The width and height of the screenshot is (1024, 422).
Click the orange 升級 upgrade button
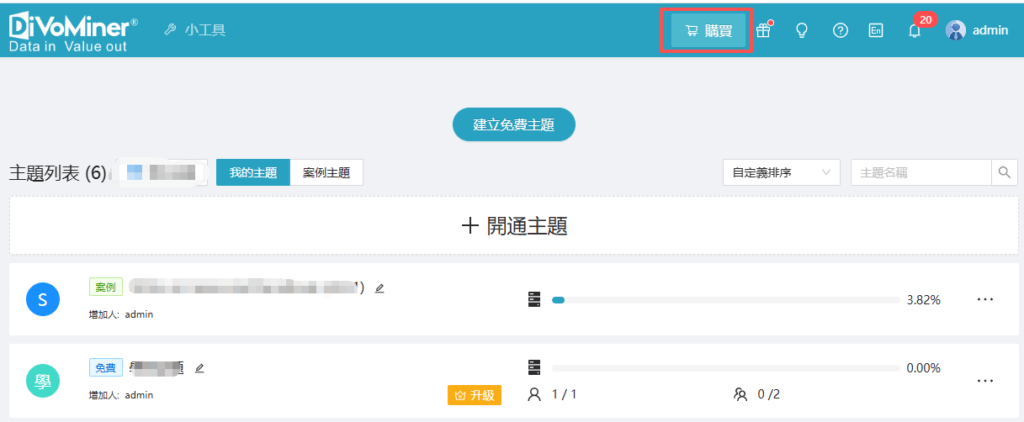[x=474, y=395]
